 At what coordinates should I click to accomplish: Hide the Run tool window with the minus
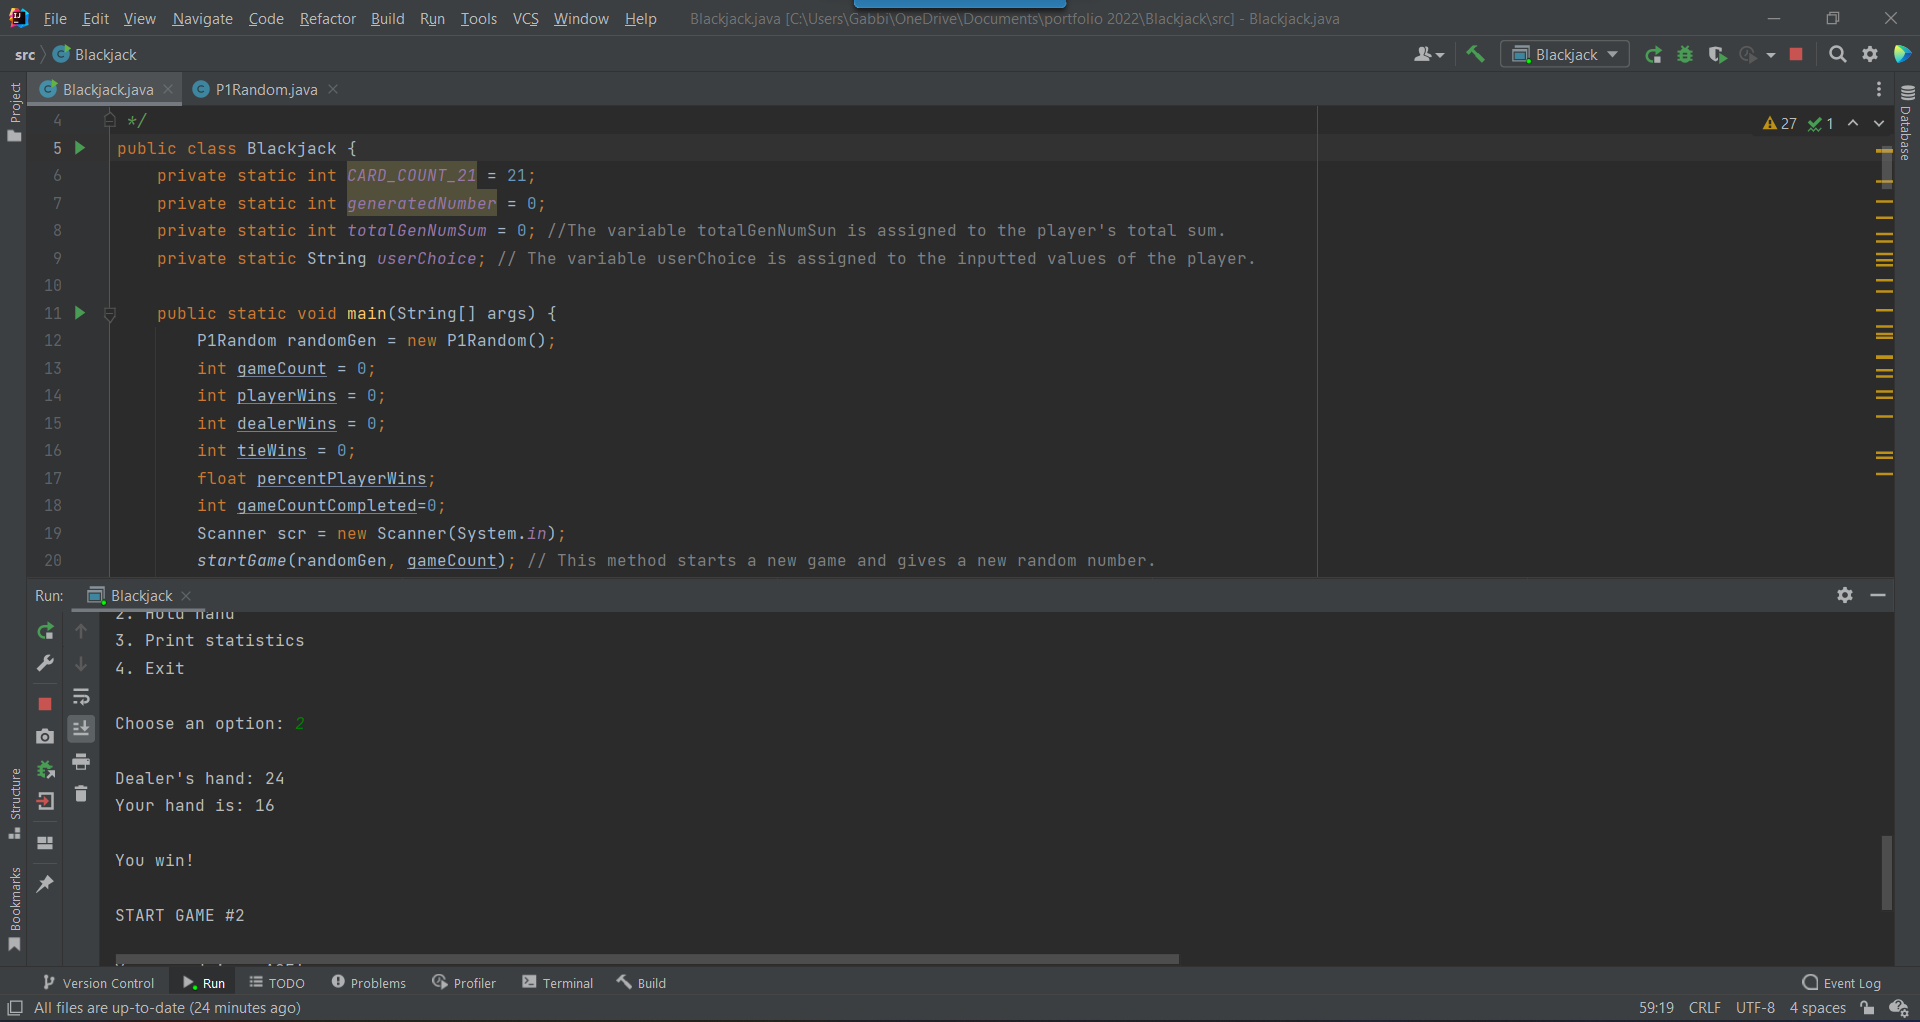click(x=1878, y=595)
